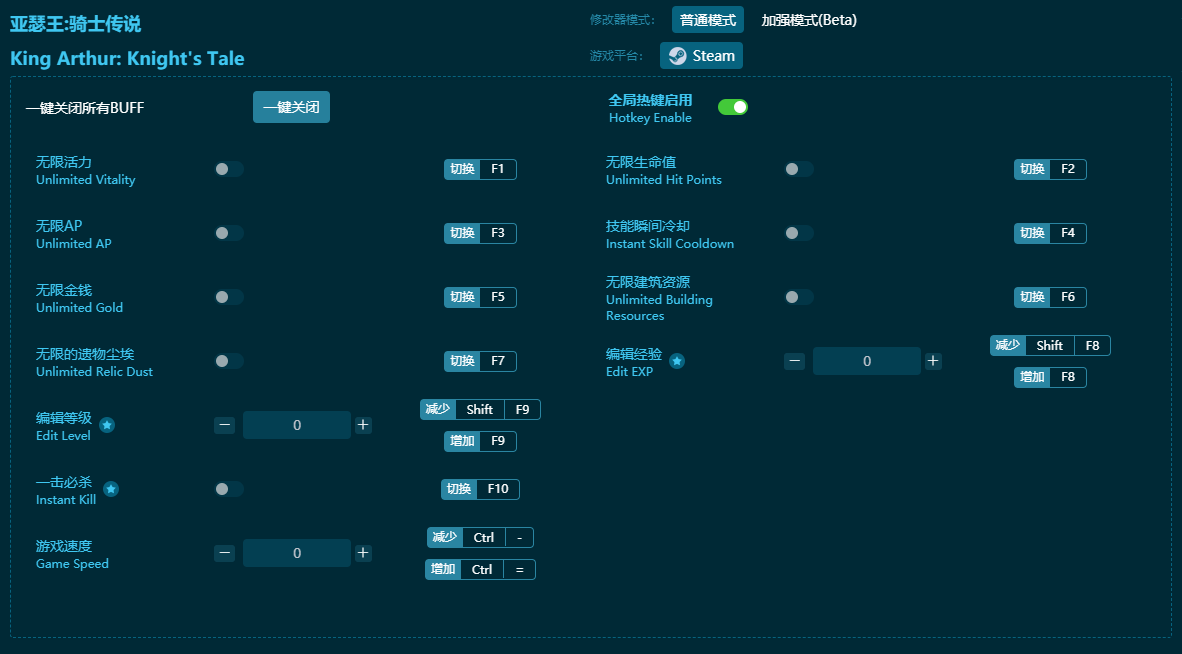Screen dimensions: 1182x654
Task: Decrease the Edit Level value with minus
Action: [x=225, y=425]
